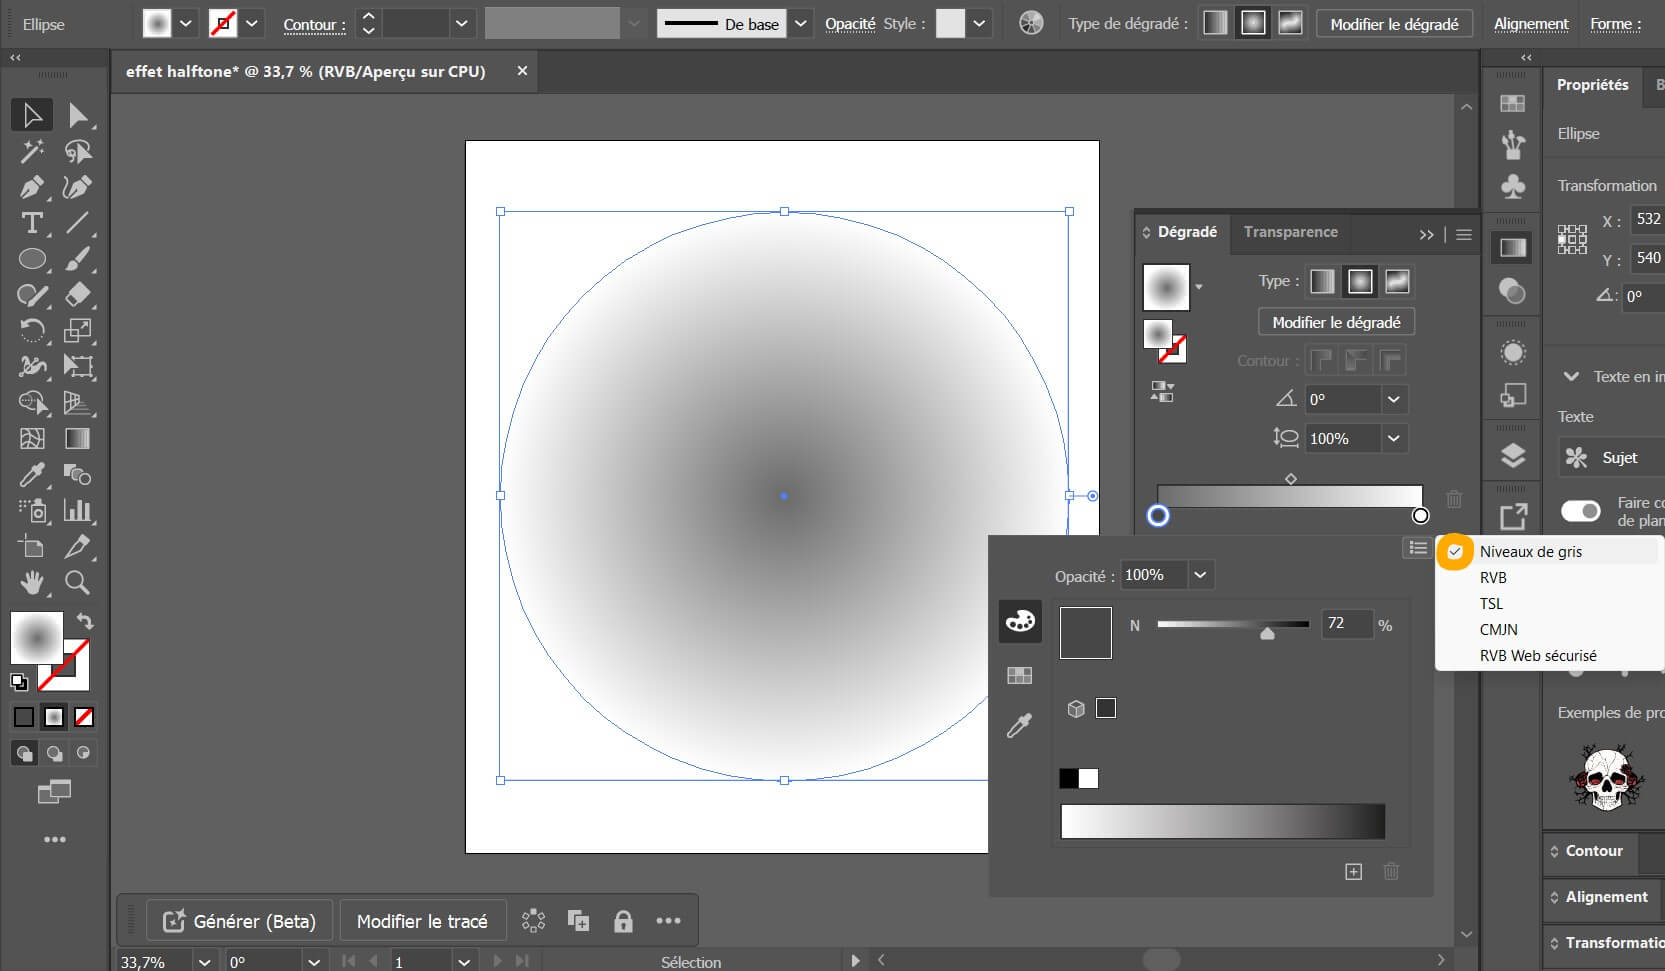Open the Style dropdown arrow

pyautogui.click(x=979, y=23)
